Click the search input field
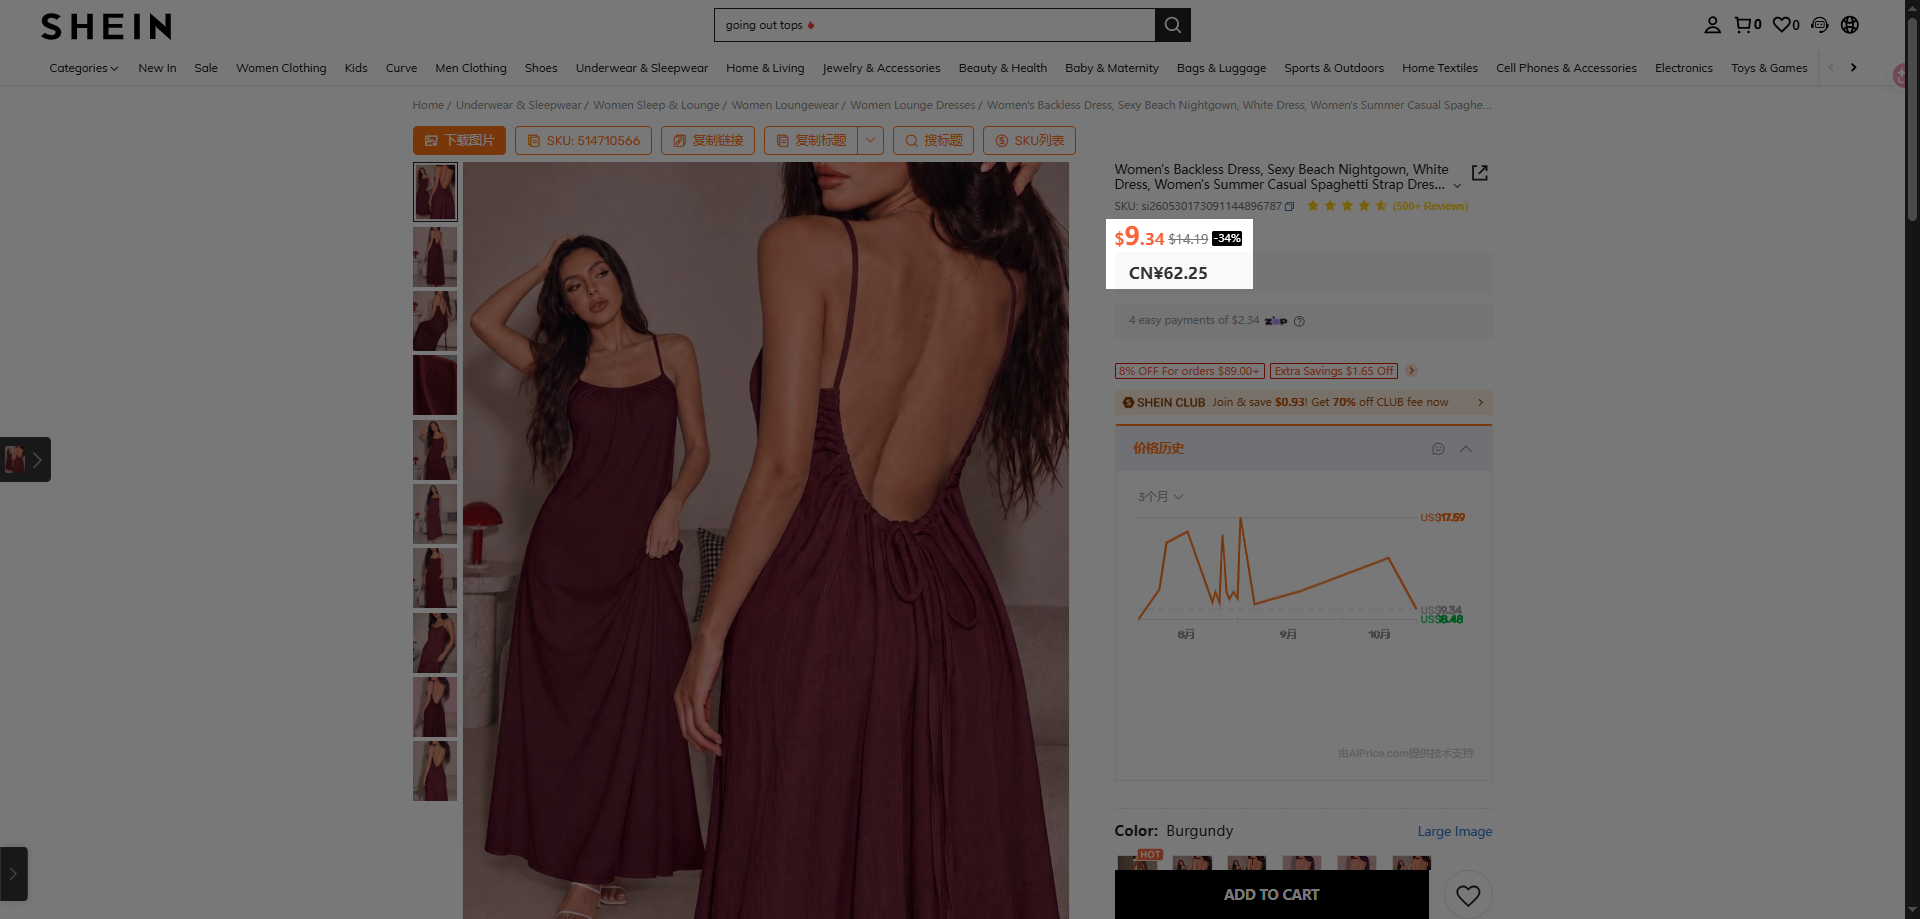This screenshot has width=1920, height=919. point(934,25)
